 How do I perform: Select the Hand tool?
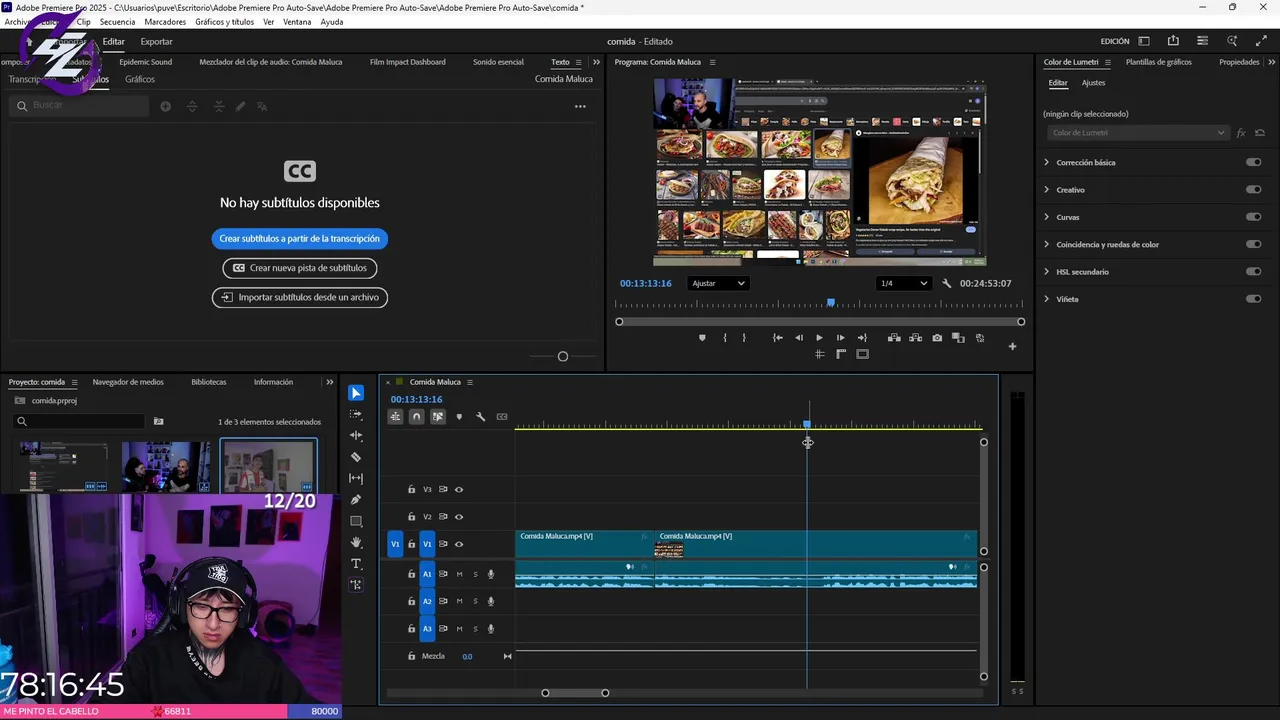356,543
